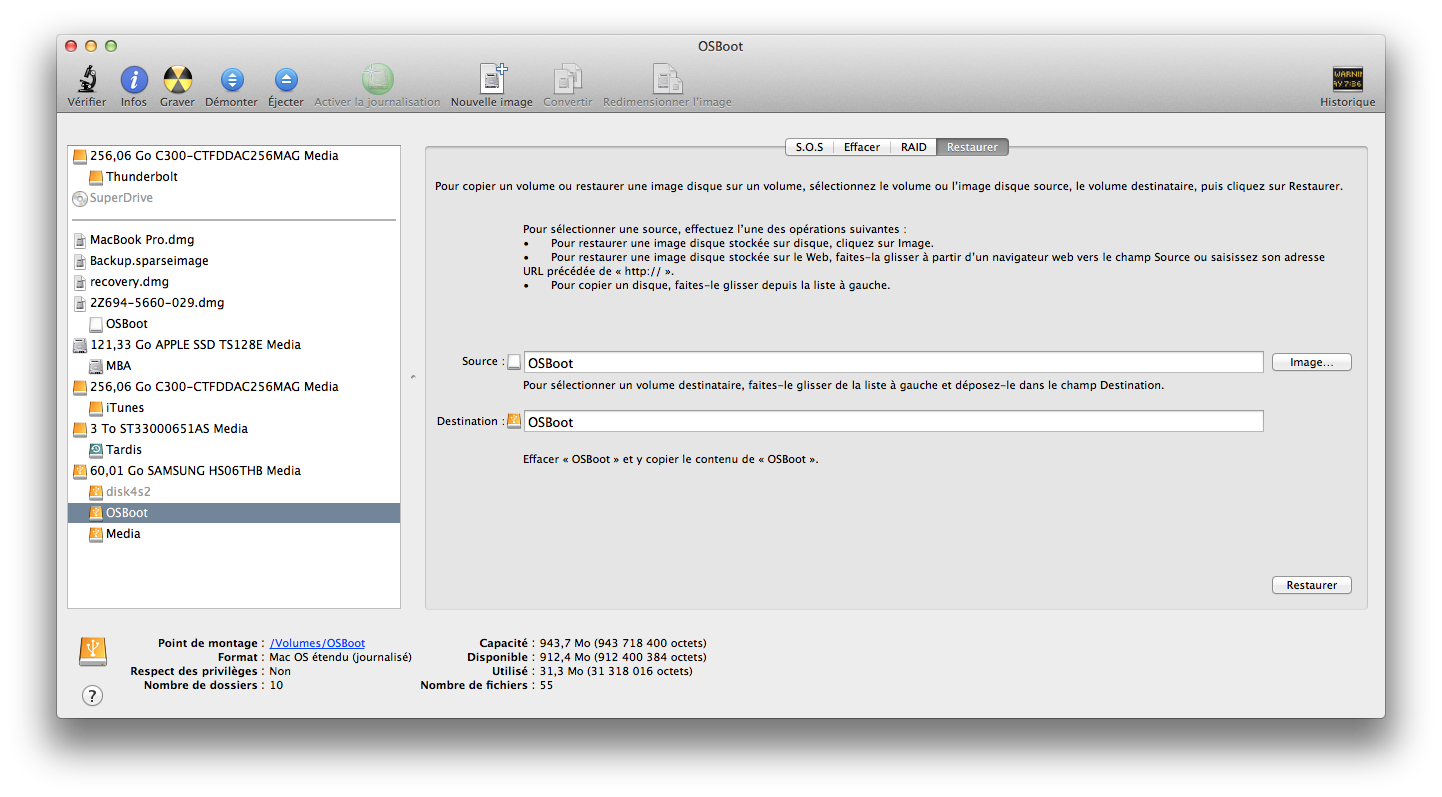Open the Historique log icon

[1347, 80]
